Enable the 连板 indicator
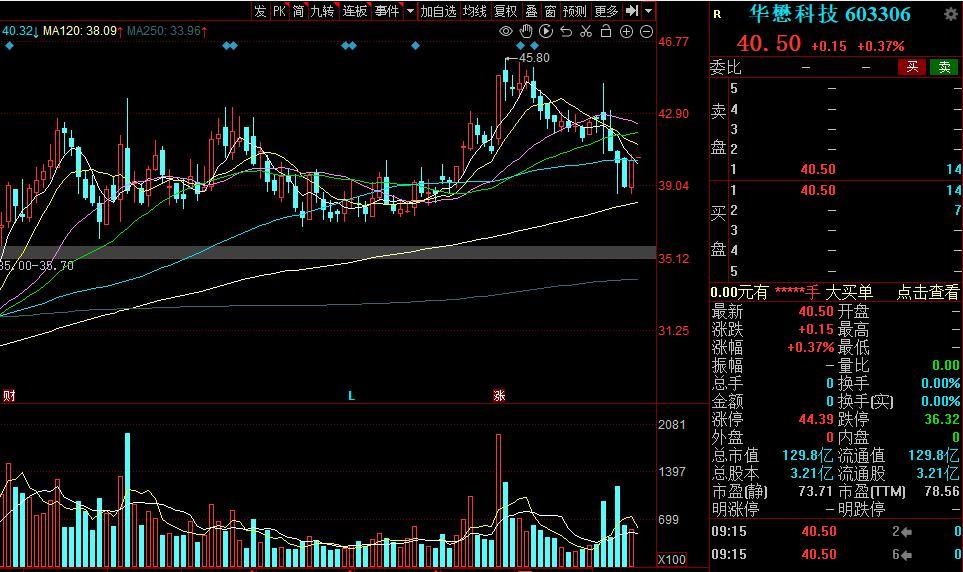Screen dimensions: 963x572 point(355,10)
